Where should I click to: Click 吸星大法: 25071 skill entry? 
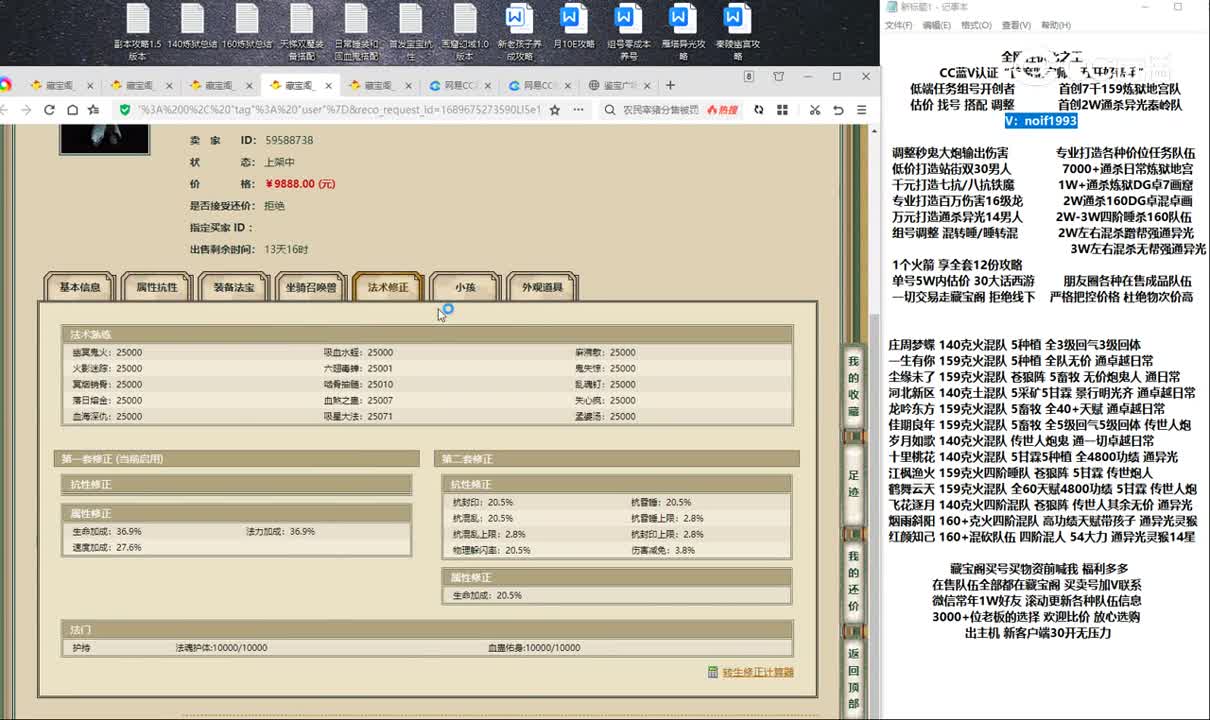click(x=358, y=416)
